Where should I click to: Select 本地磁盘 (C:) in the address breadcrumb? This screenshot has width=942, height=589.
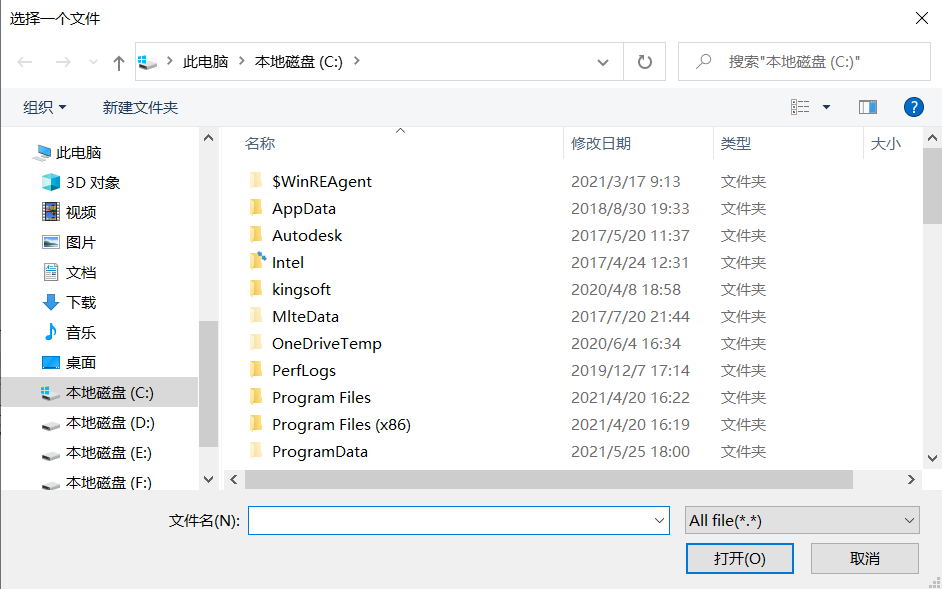click(x=299, y=61)
